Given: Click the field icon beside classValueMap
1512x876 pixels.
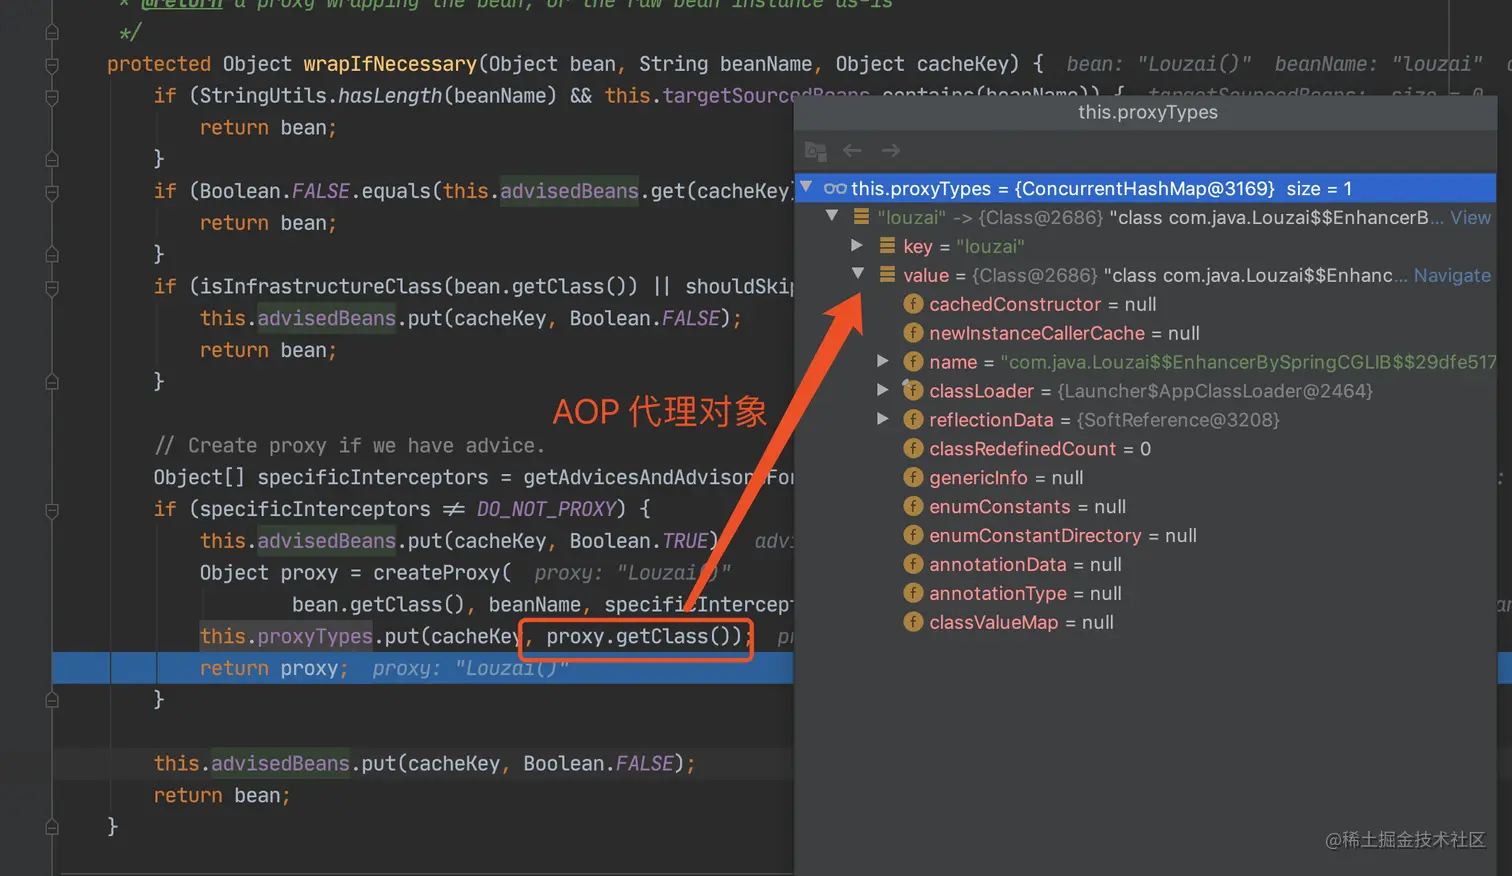Looking at the screenshot, I should tap(913, 622).
